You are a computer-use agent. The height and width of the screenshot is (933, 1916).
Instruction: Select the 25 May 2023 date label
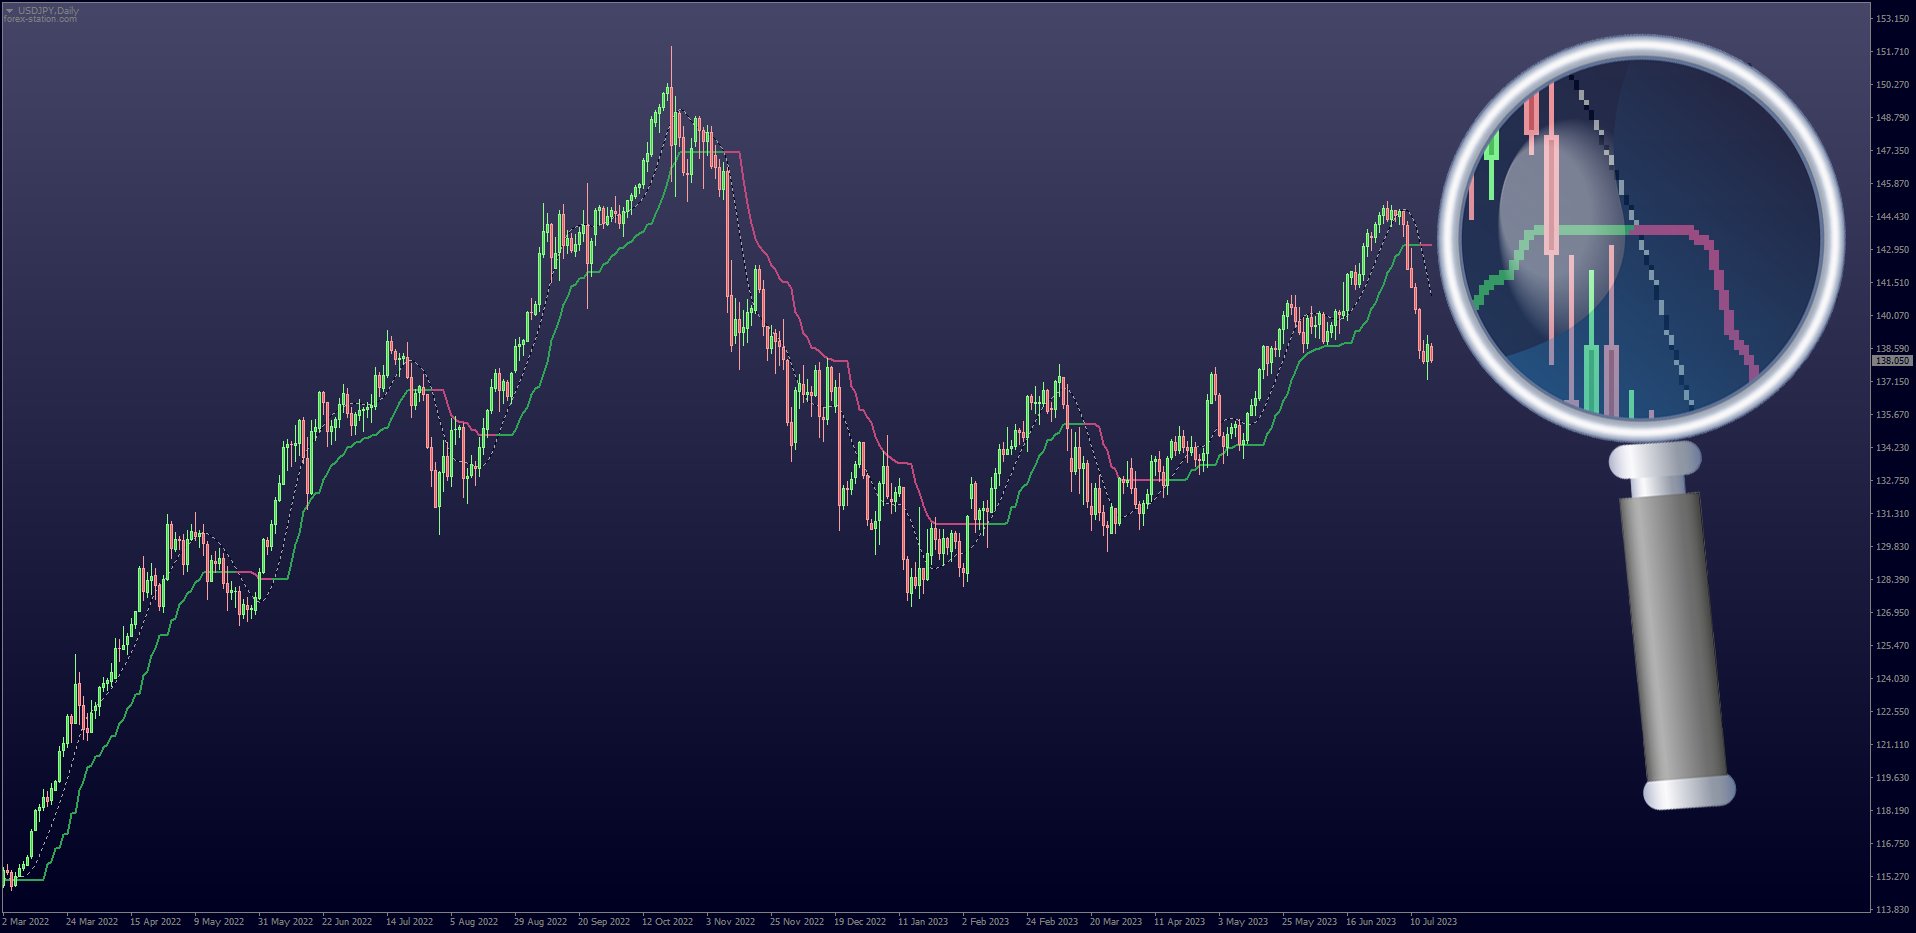(1309, 922)
